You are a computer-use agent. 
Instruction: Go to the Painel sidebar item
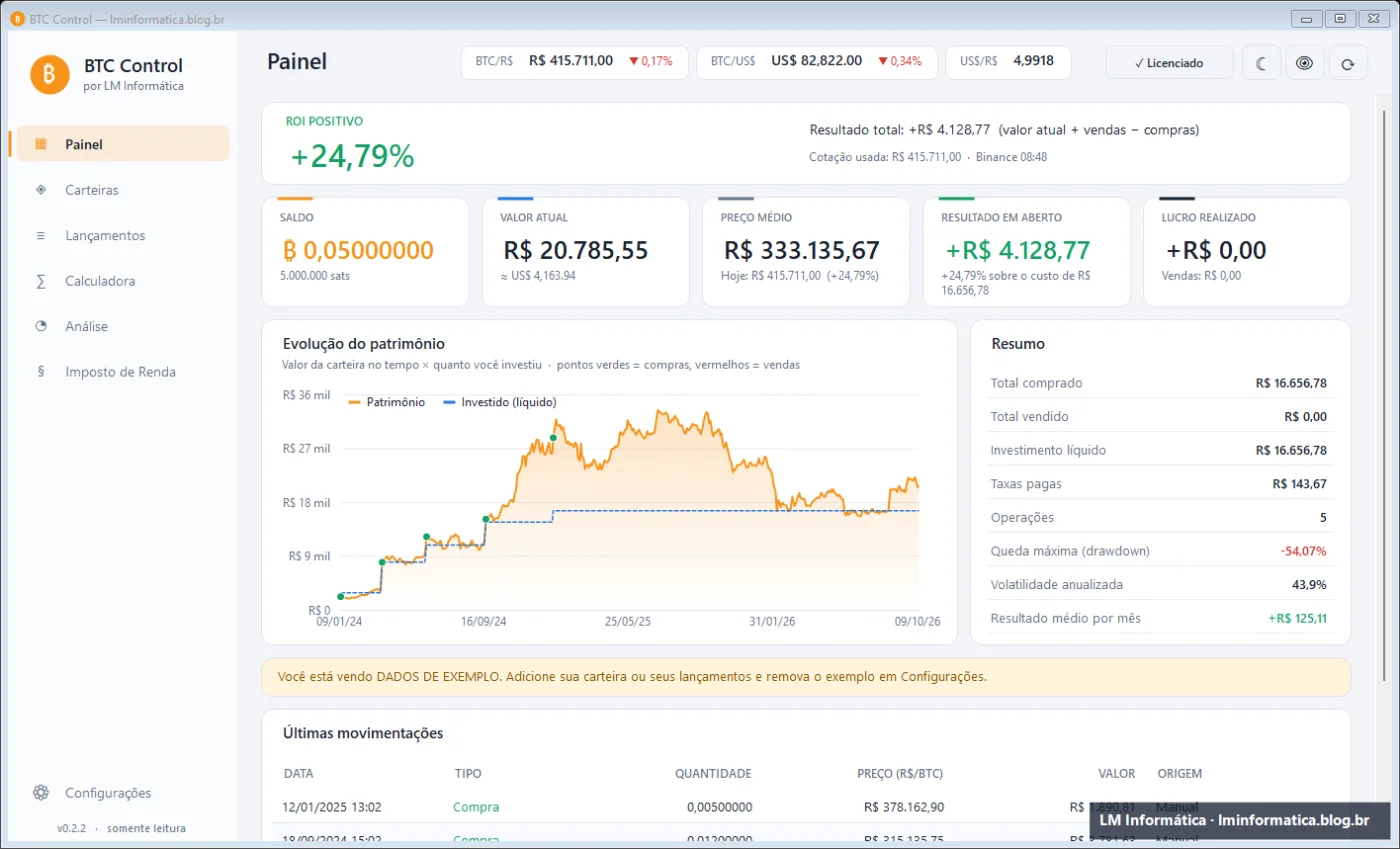(123, 143)
